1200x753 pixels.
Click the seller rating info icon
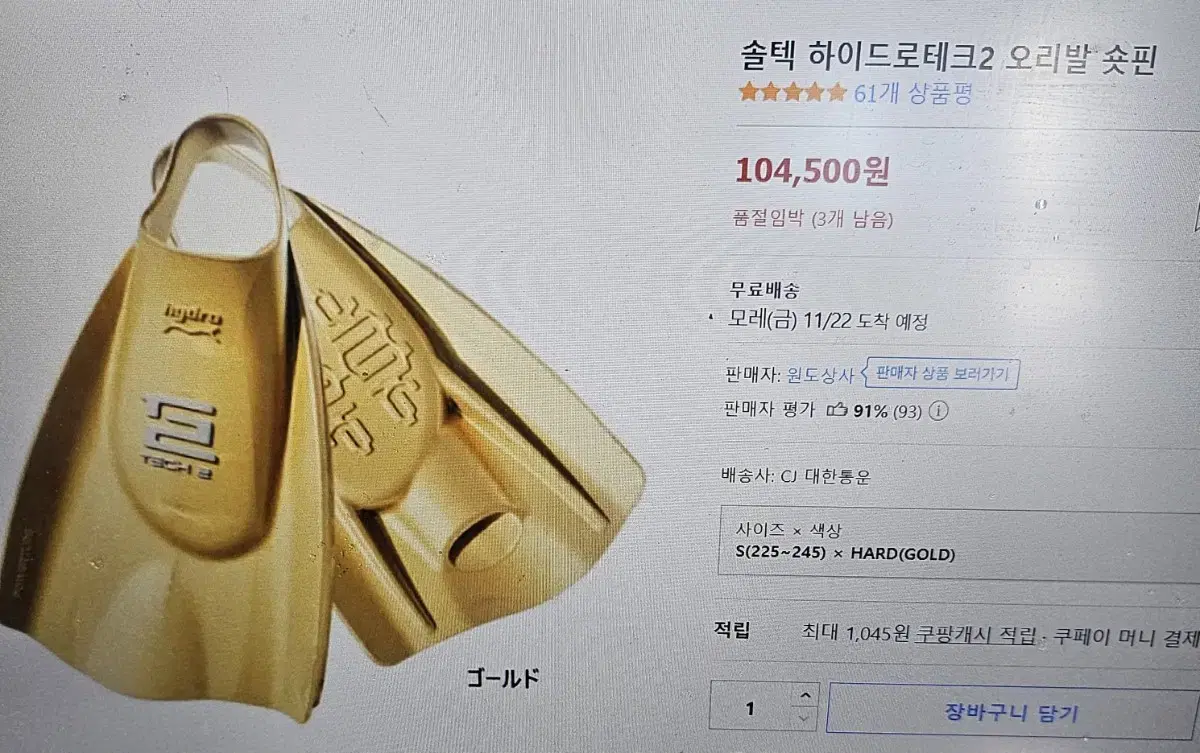pos(938,410)
